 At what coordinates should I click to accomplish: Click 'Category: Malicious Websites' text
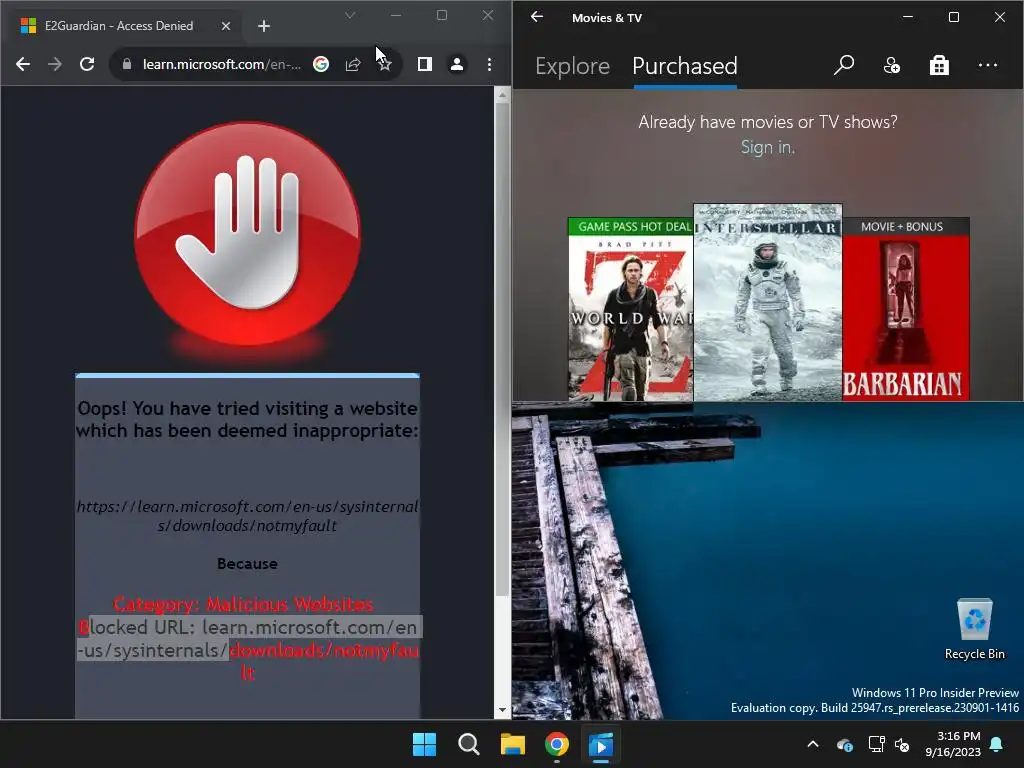[x=243, y=604]
